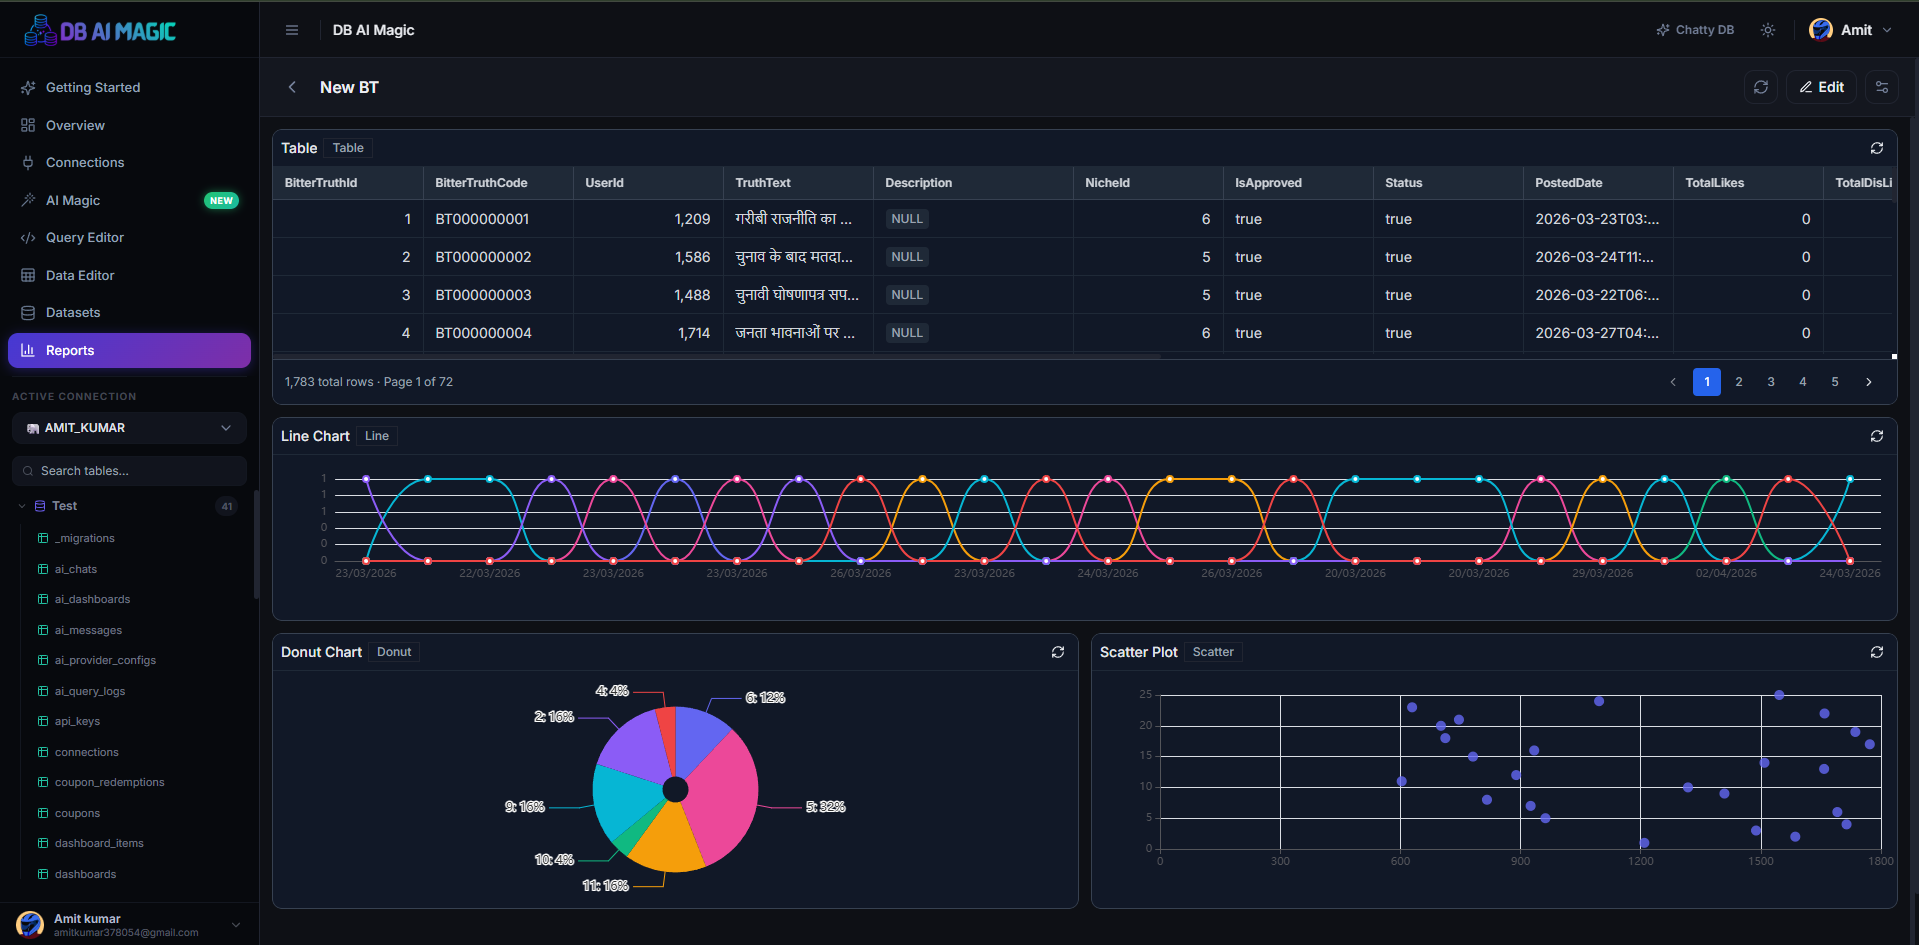This screenshot has height=945, width=1919.
Task: Open Chatty DB assistant
Action: (1695, 30)
